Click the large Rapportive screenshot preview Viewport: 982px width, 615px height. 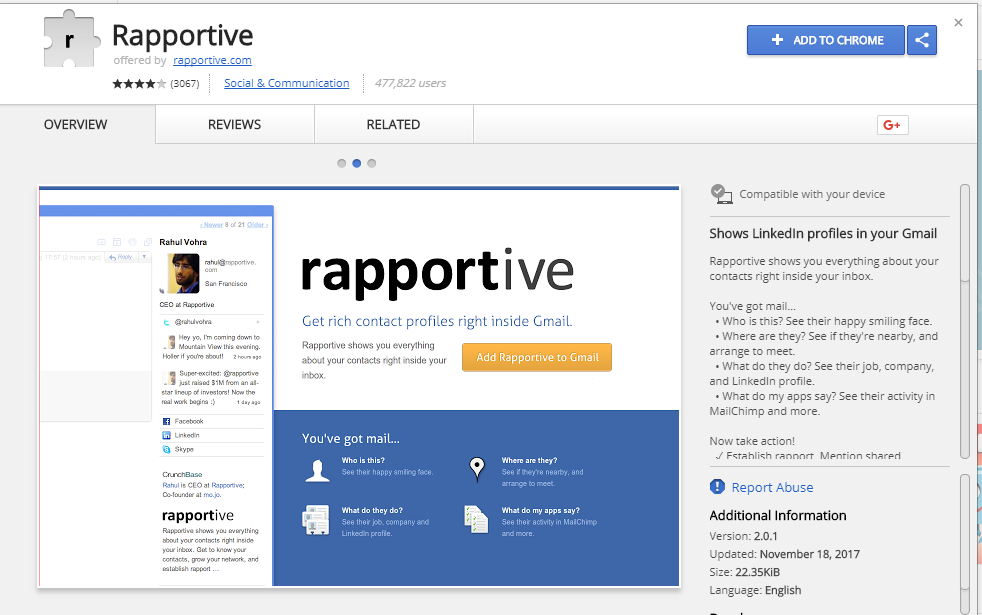pos(359,386)
